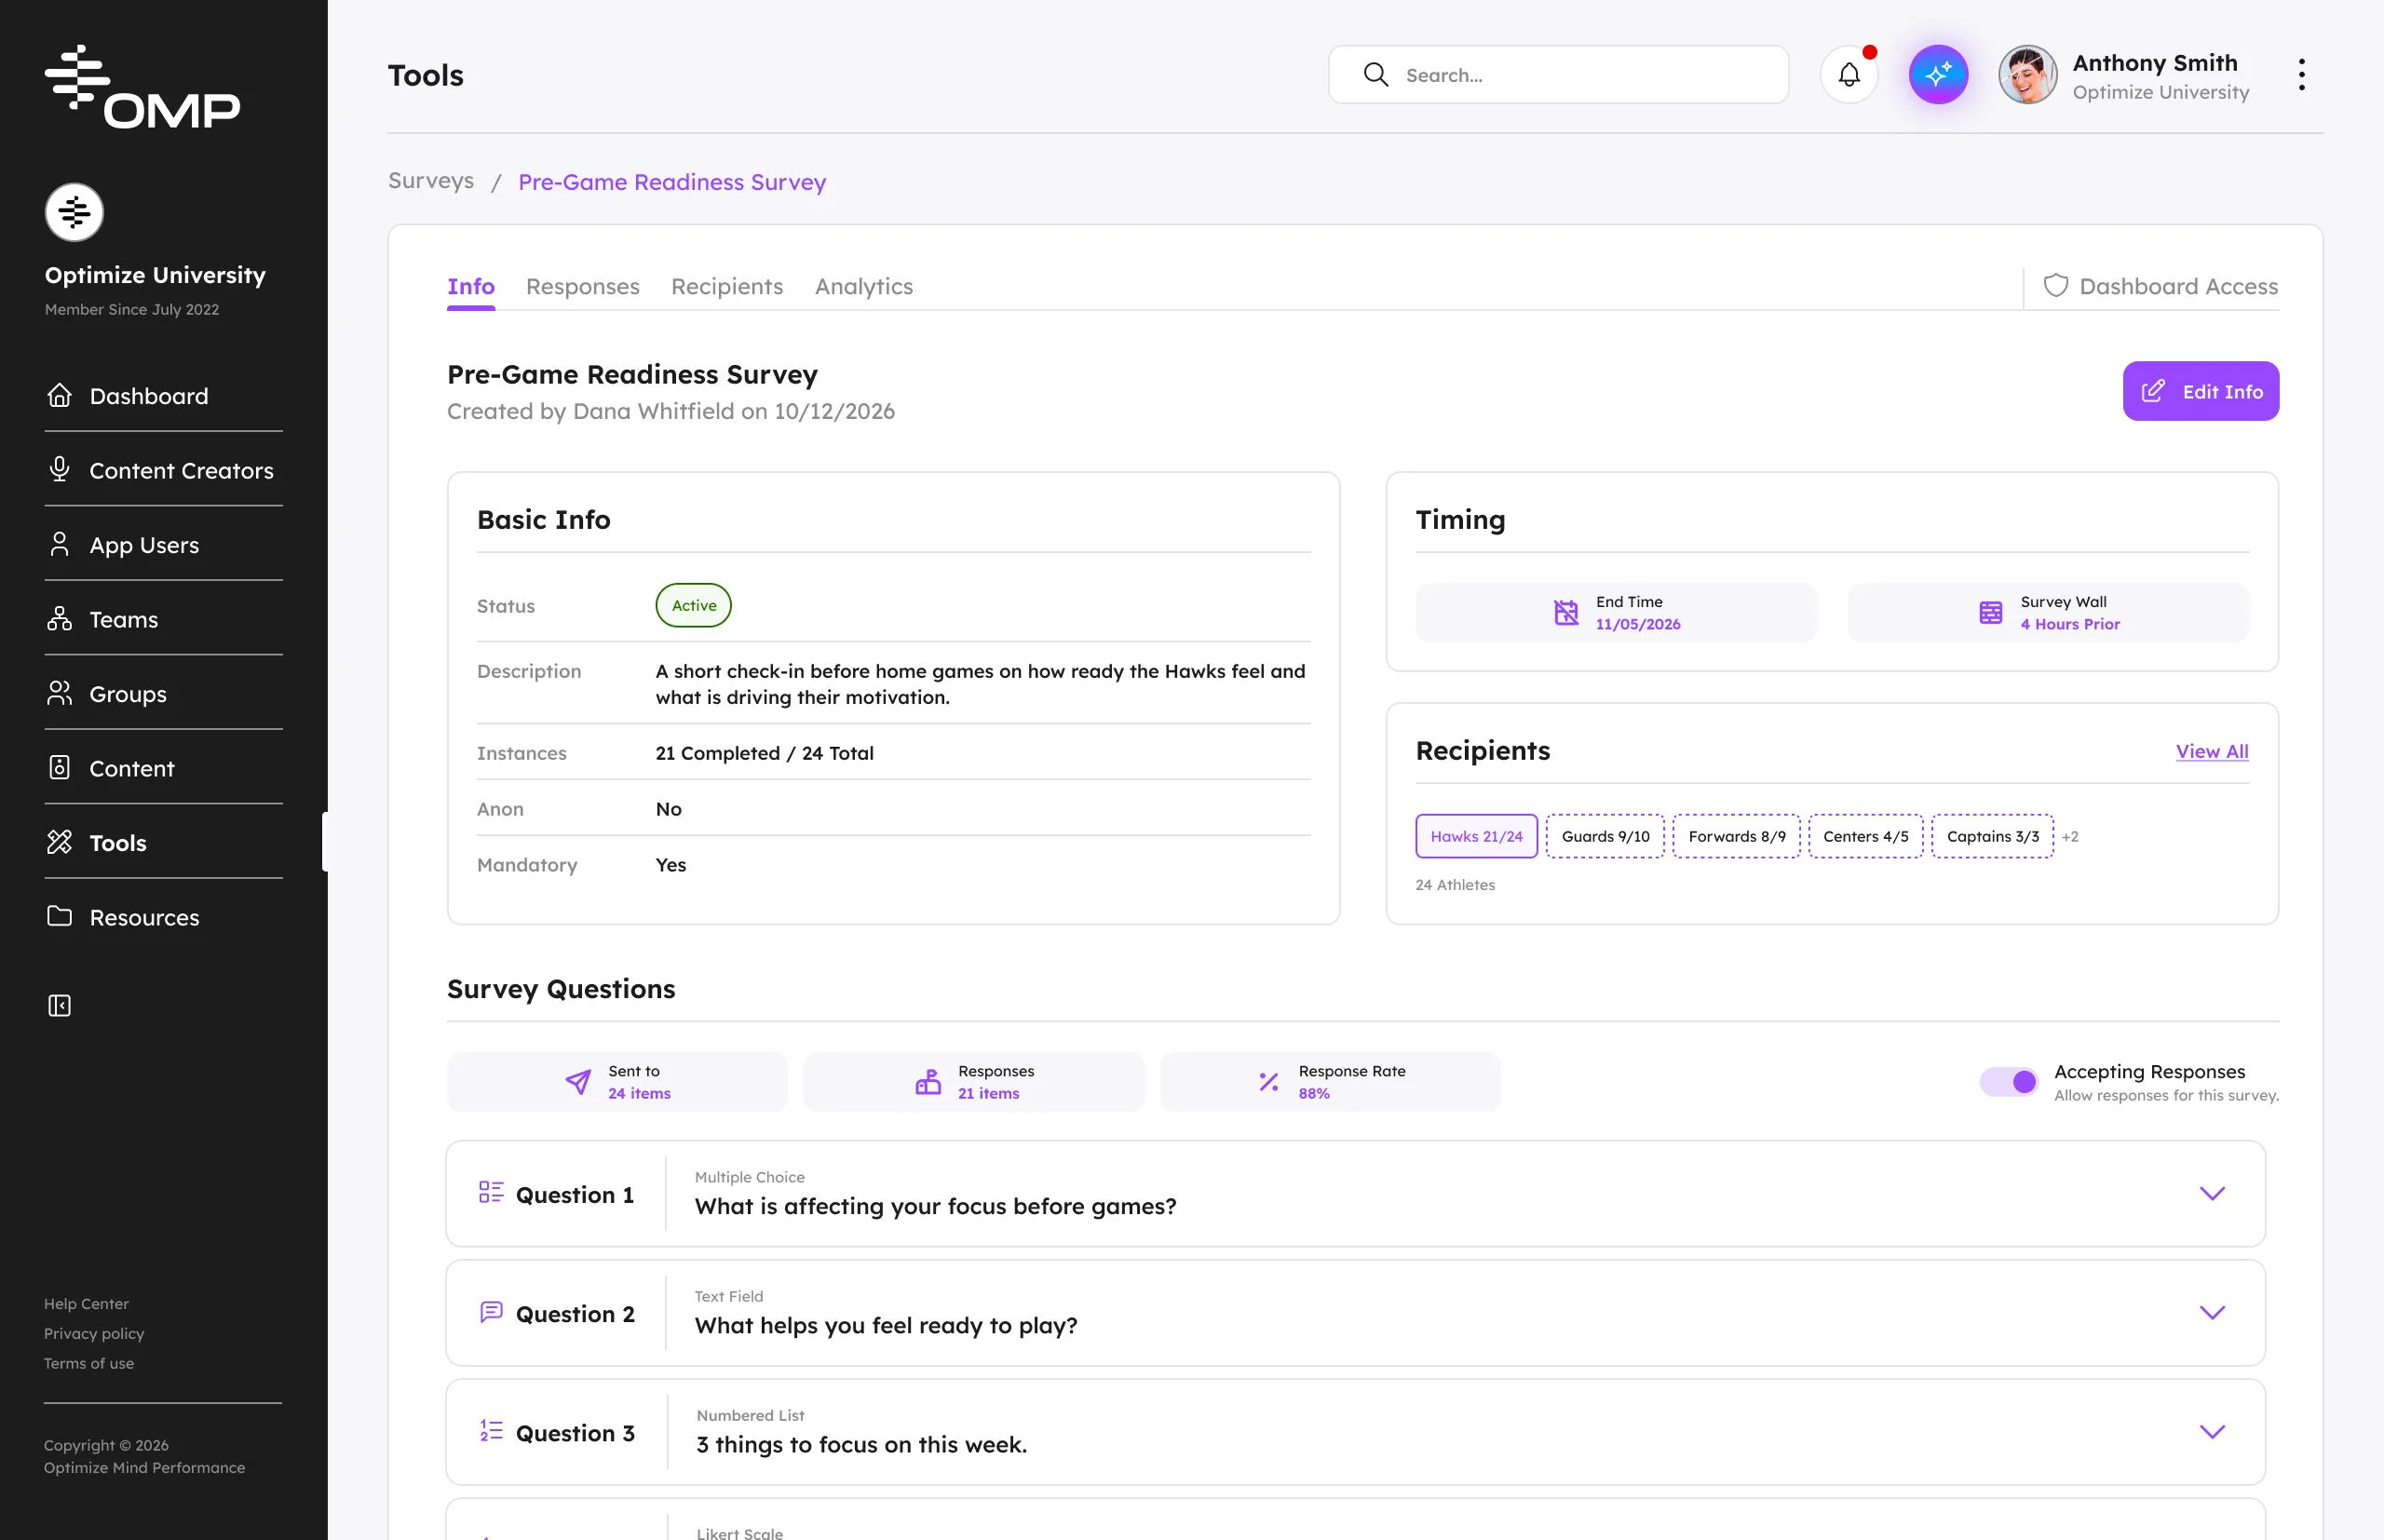Click the Edit Info button

point(2200,391)
